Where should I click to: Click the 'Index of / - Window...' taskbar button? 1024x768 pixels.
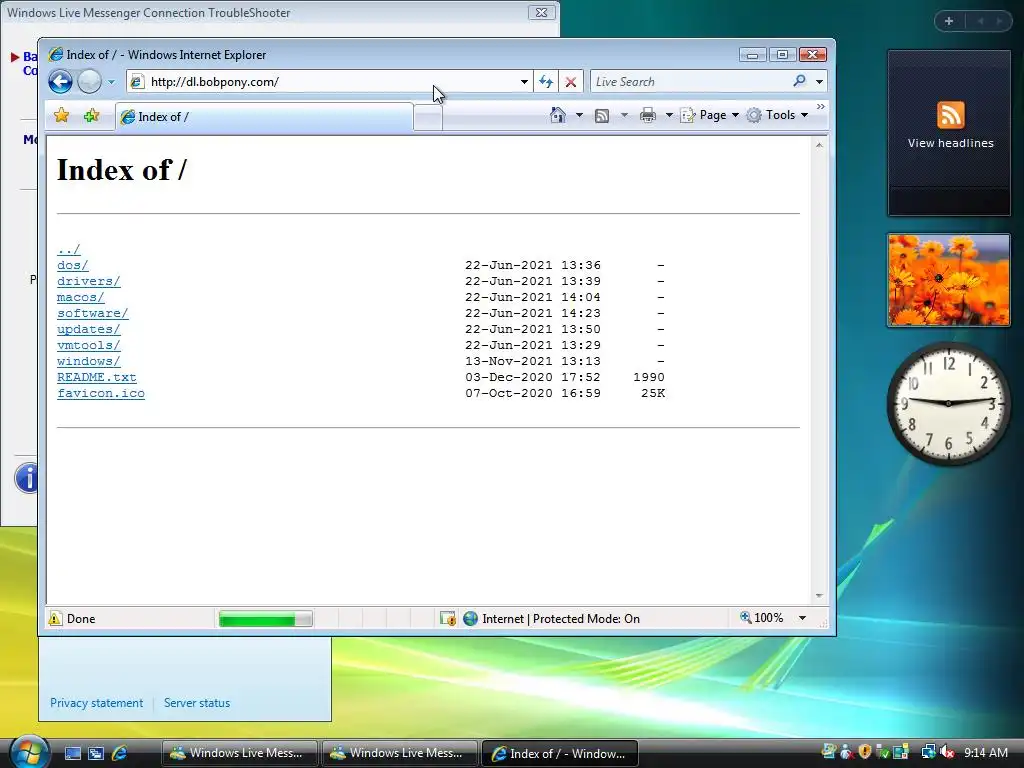[x=559, y=753]
